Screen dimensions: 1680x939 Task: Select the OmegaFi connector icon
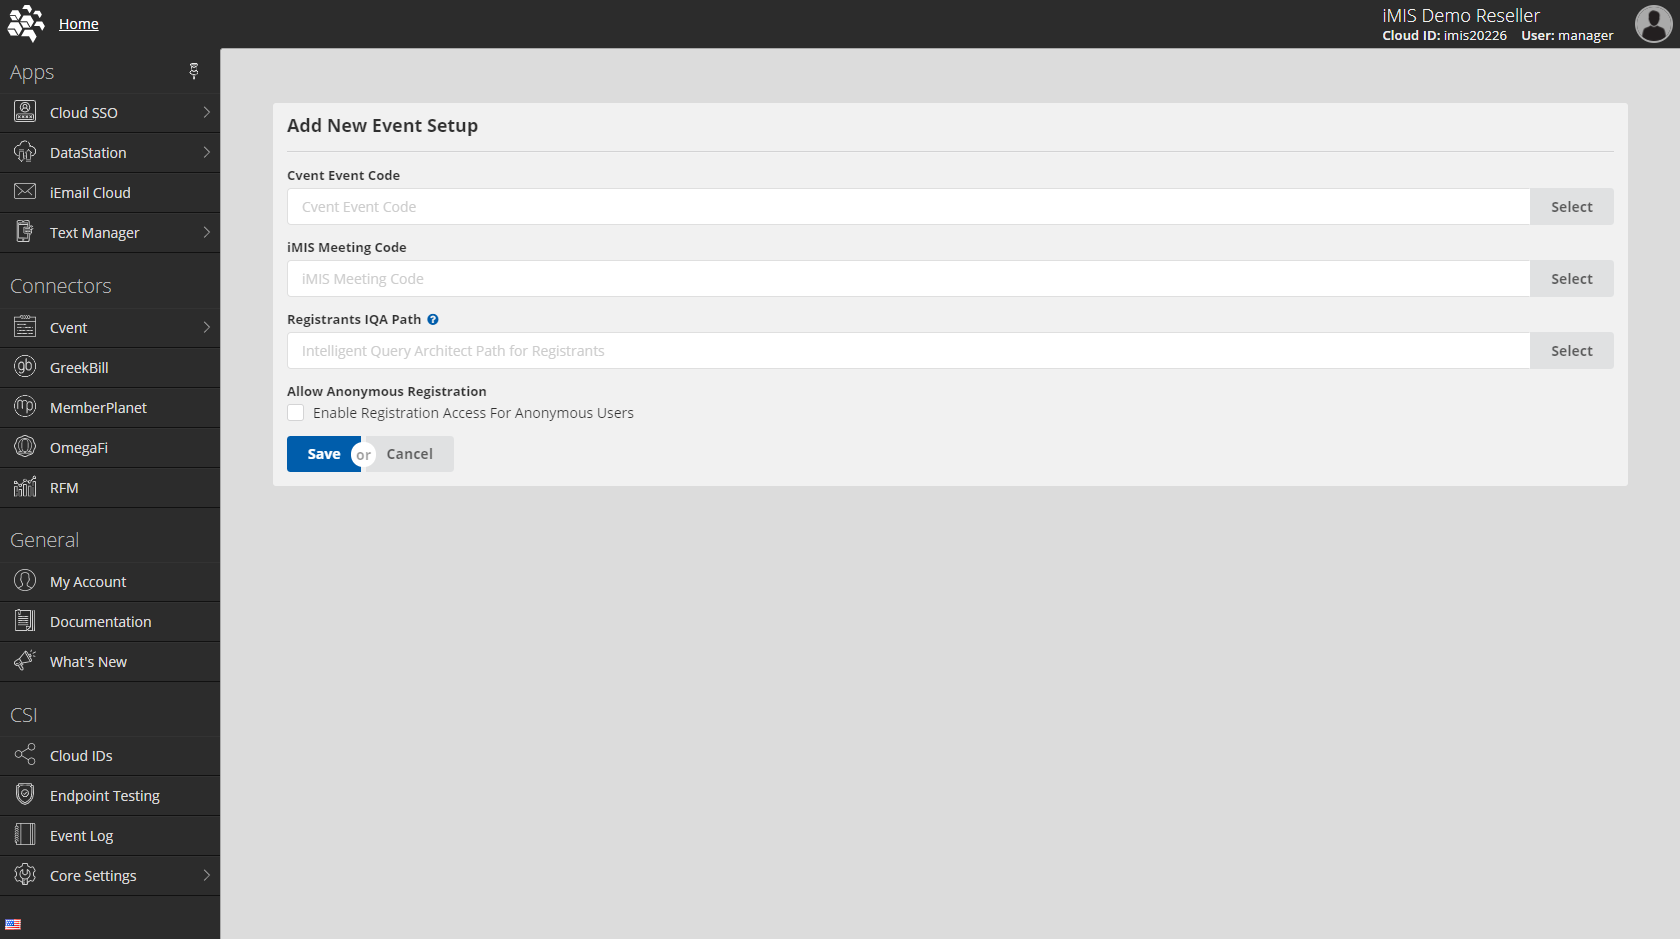(24, 447)
